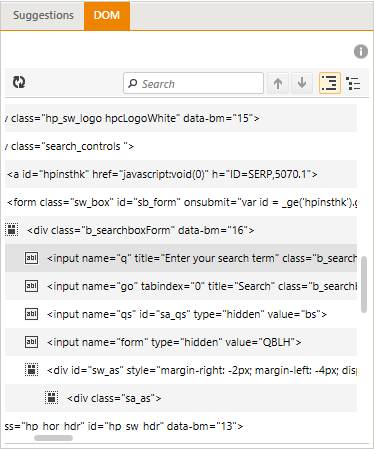Select the div class="sa_as" row

coord(181,398)
